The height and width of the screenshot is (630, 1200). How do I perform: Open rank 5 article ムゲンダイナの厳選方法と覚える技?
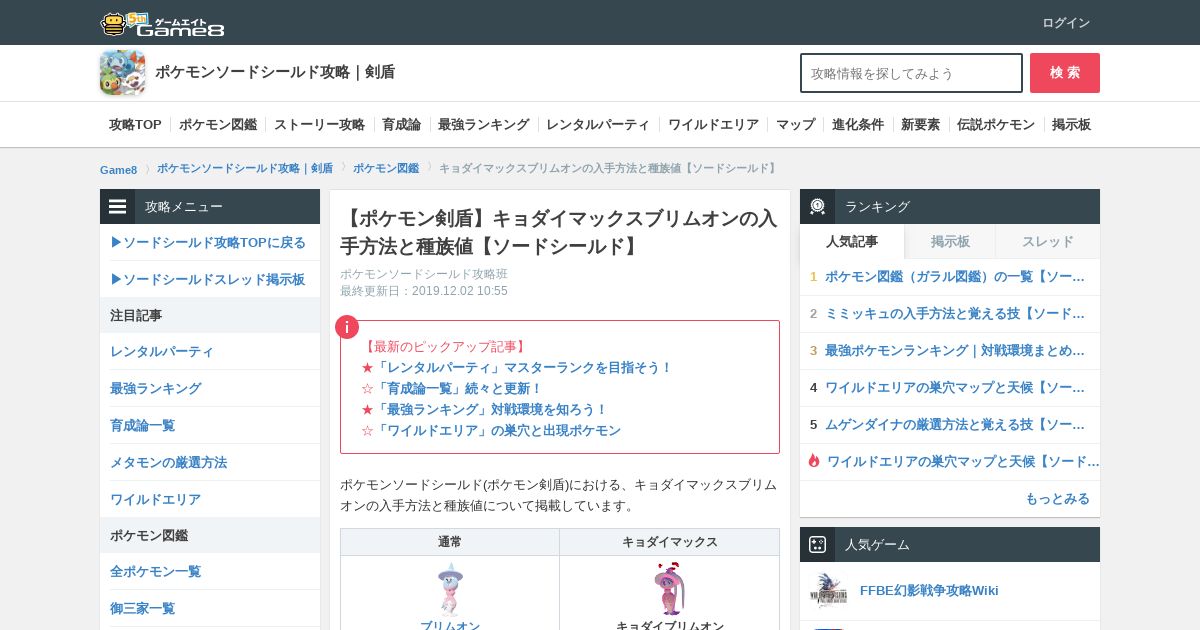(x=955, y=425)
